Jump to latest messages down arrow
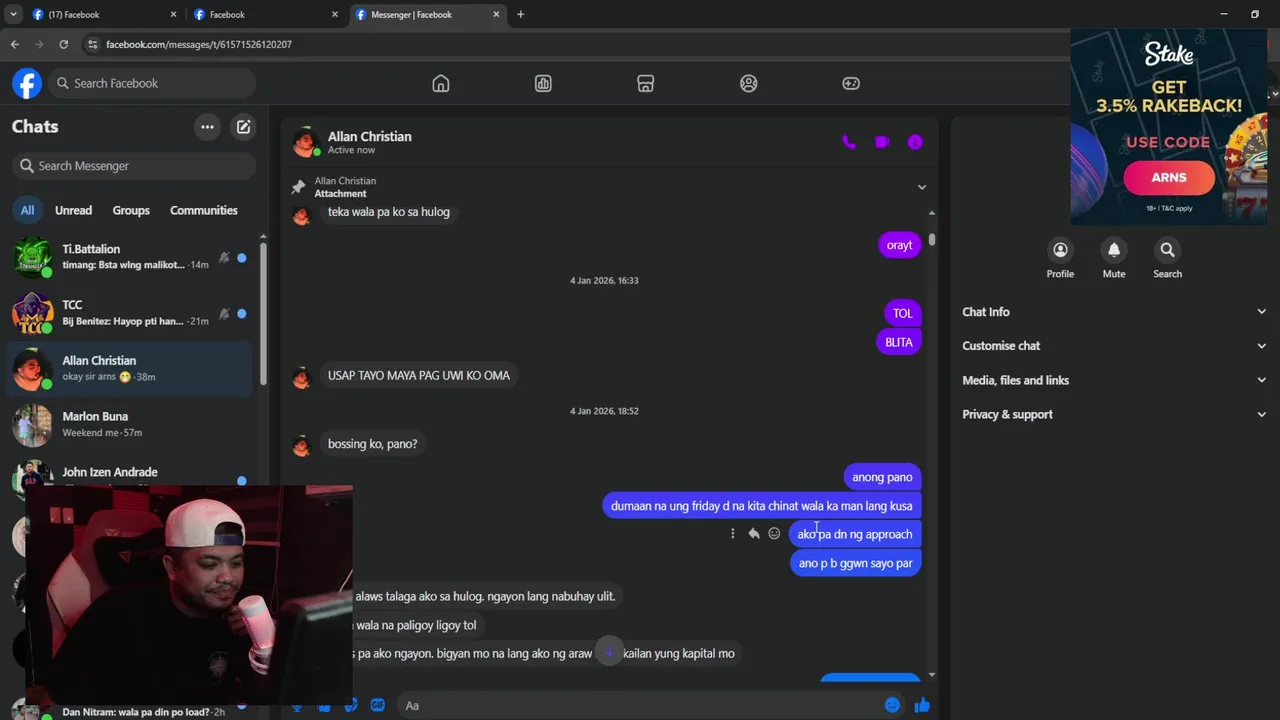The image size is (1280, 720). (x=608, y=652)
